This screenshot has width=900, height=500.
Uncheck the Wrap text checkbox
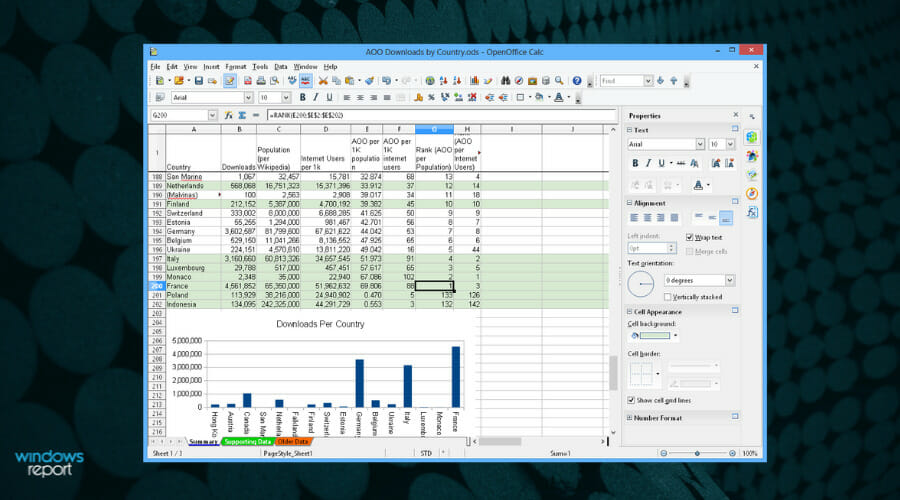click(x=689, y=237)
